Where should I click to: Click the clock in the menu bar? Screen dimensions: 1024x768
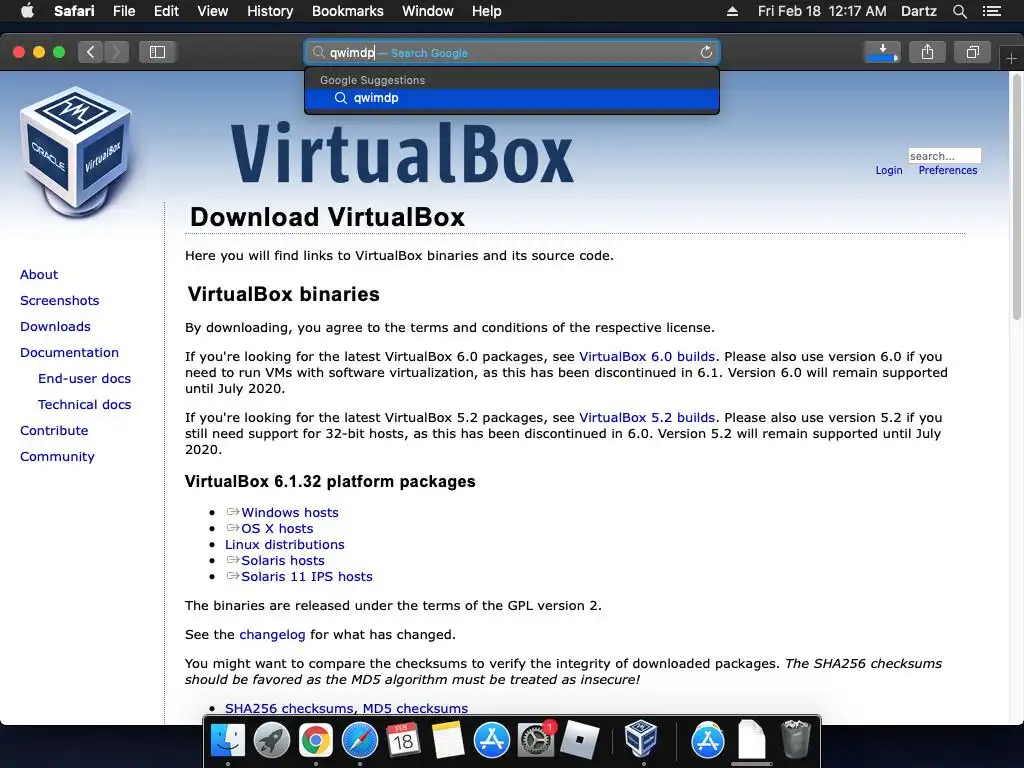822,11
